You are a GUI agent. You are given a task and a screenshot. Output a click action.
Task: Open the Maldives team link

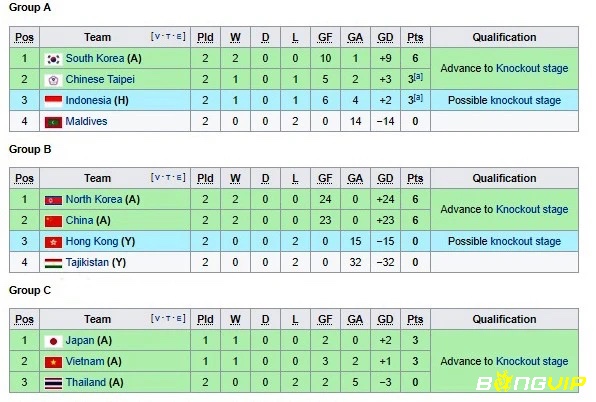(x=86, y=121)
